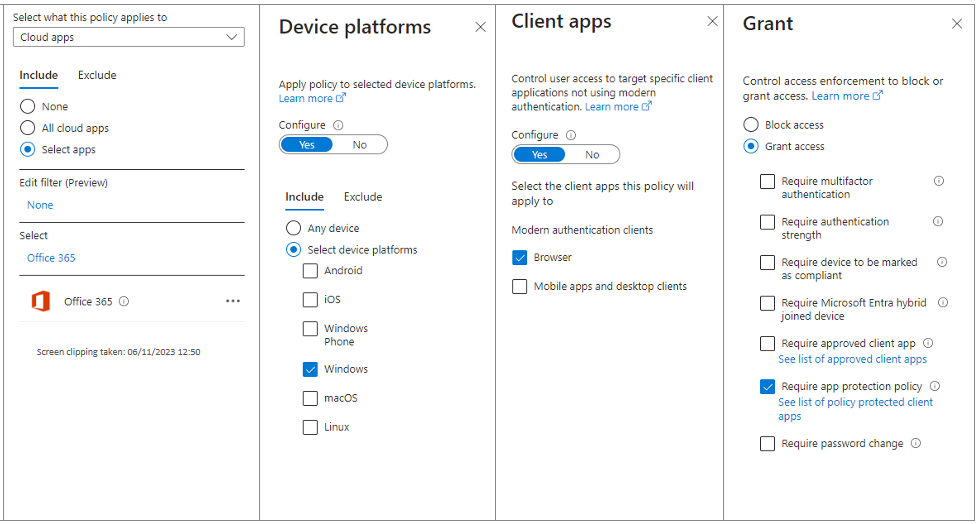Viewport: 979px width, 524px height.
Task: Choose the Select apps radio button
Action: (27, 150)
